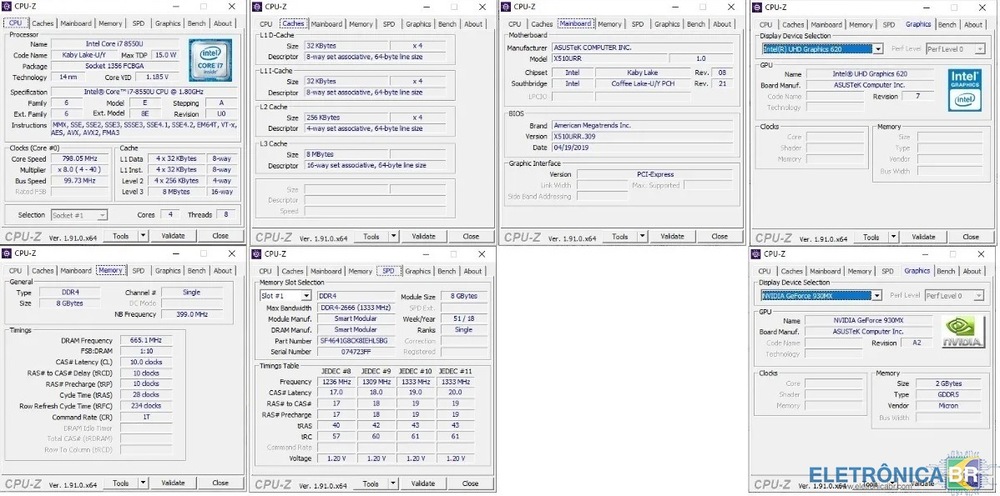This screenshot has height=496, width=1000.
Task: Click the Intel Graphics logo
Action: (x=964, y=86)
